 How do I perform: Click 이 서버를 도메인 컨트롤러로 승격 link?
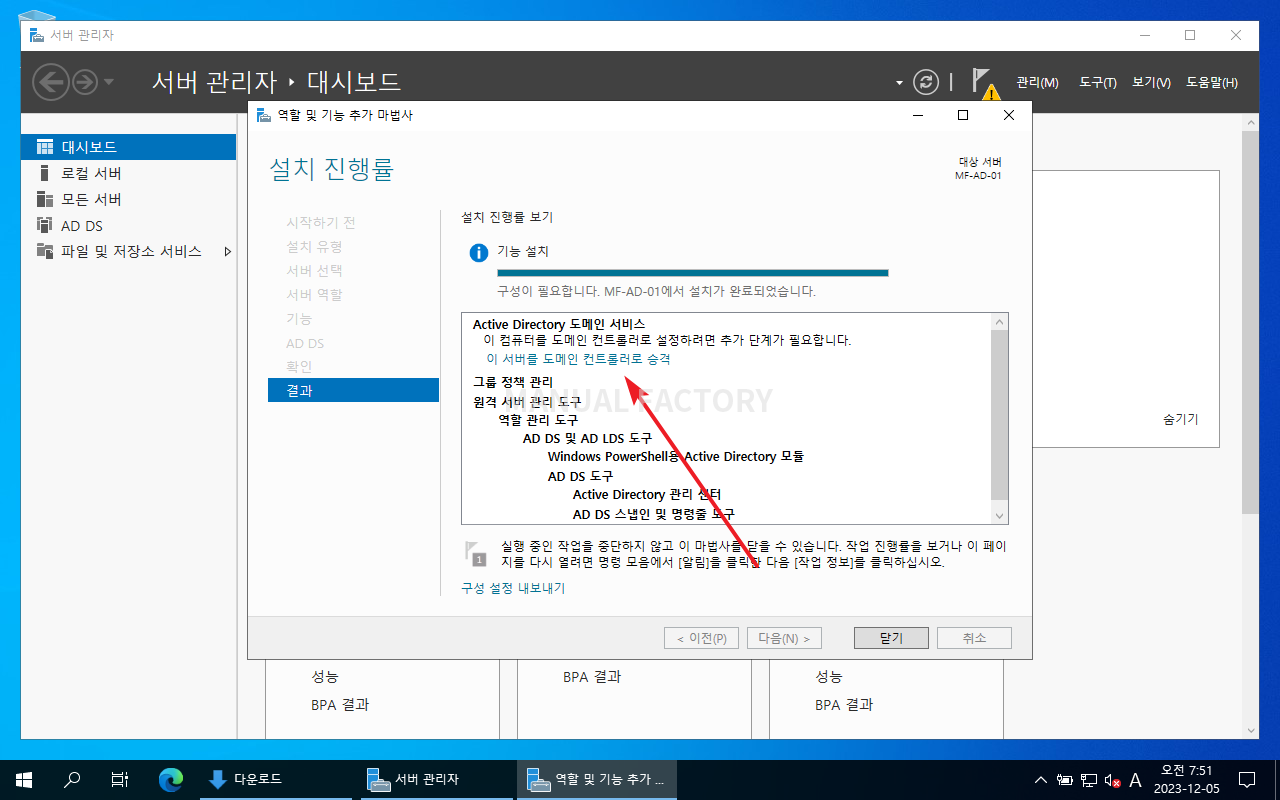[578, 359]
